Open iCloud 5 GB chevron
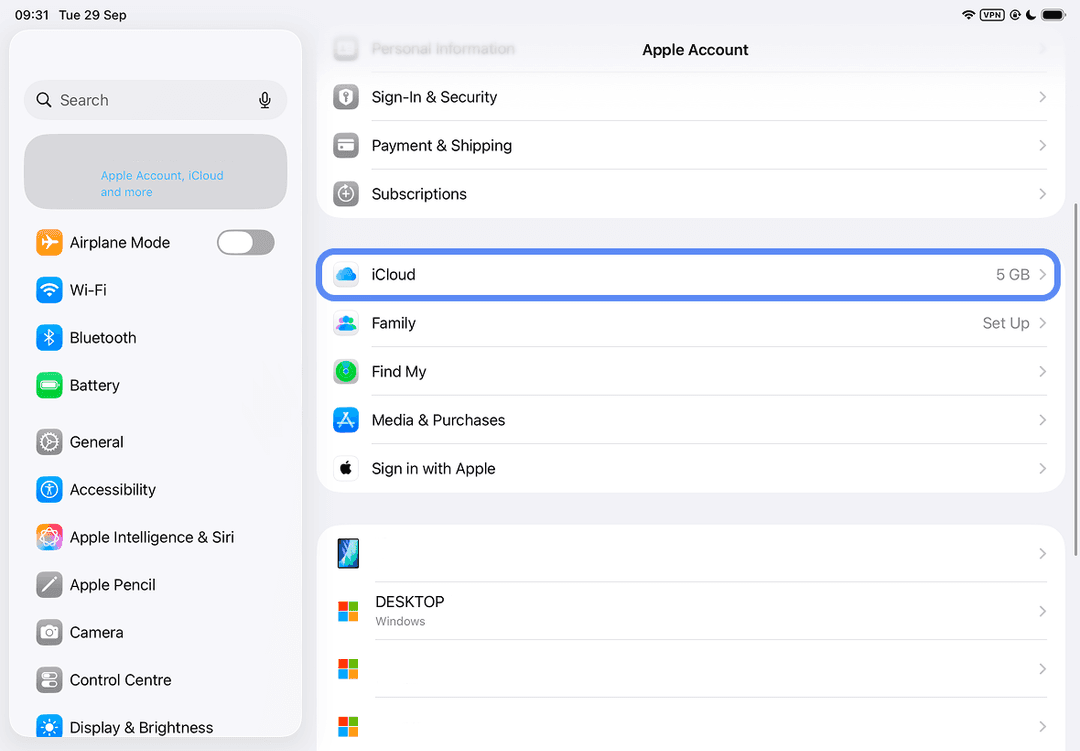Screen dimensions: 1080x751 click(x=1043, y=274)
